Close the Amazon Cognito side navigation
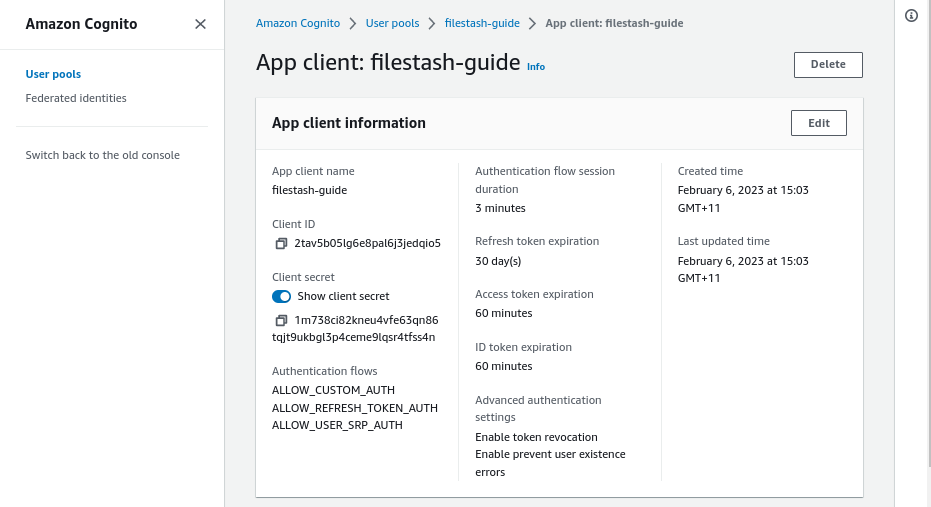Image resolution: width=931 pixels, height=507 pixels. 201,24
